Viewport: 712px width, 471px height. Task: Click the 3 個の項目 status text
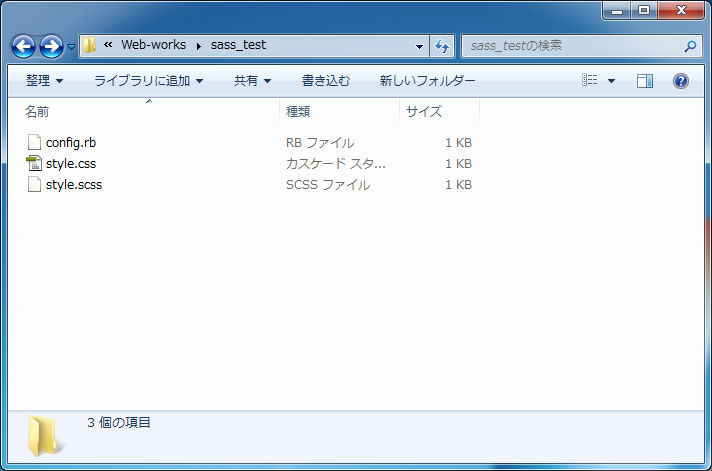pyautogui.click(x=119, y=422)
